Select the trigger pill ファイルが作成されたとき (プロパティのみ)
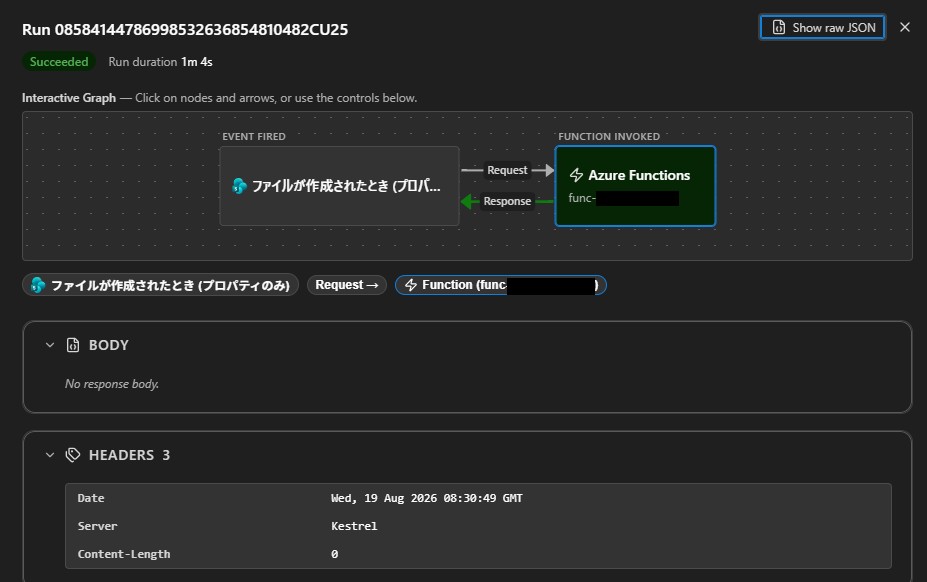927x582 pixels. (160, 285)
